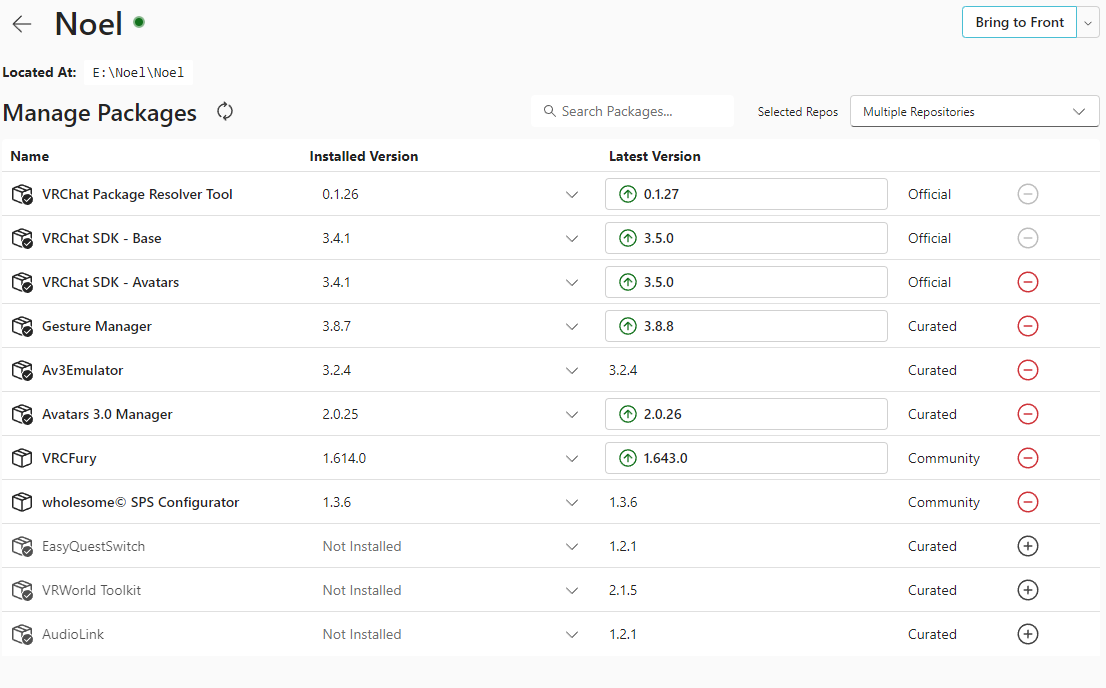The height and width of the screenshot is (688, 1106).
Task: Open version dropdown for Gesture Manager
Action: (x=572, y=327)
